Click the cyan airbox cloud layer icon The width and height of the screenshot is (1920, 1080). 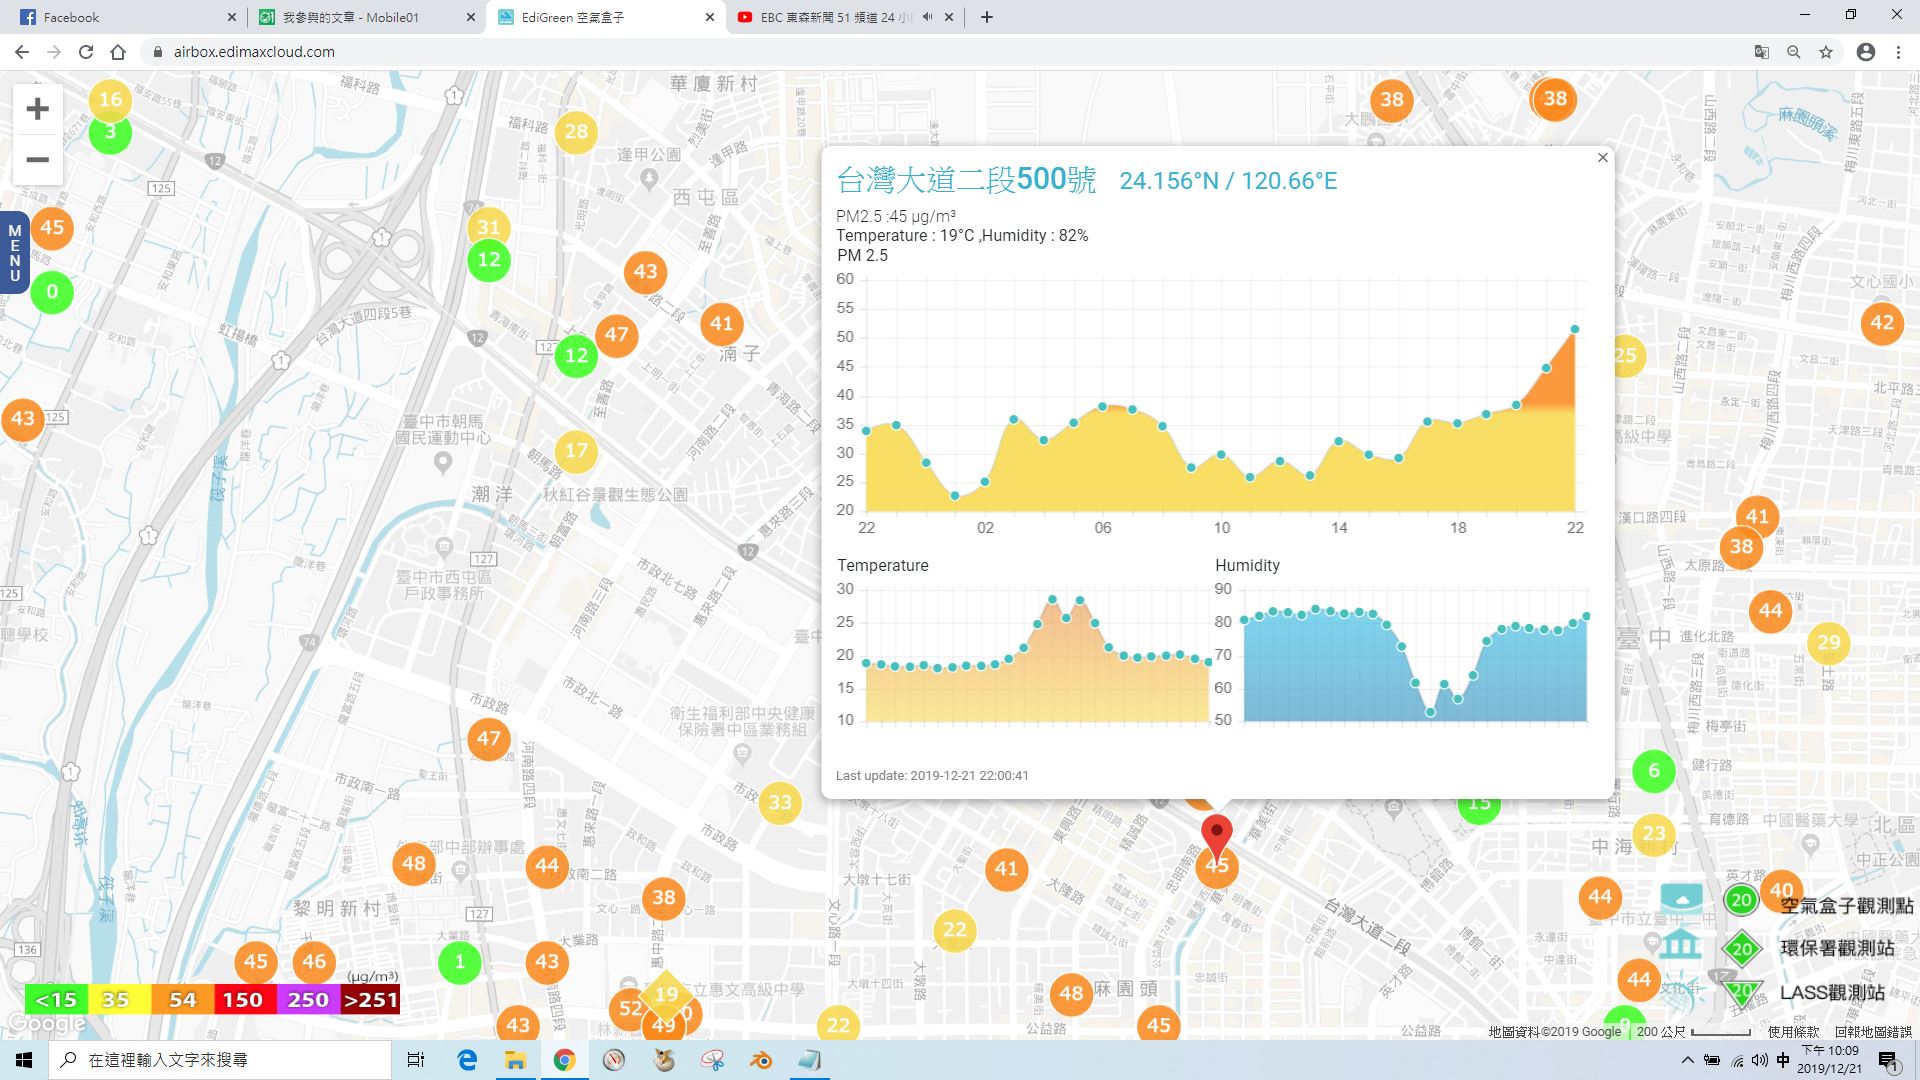tap(1681, 898)
